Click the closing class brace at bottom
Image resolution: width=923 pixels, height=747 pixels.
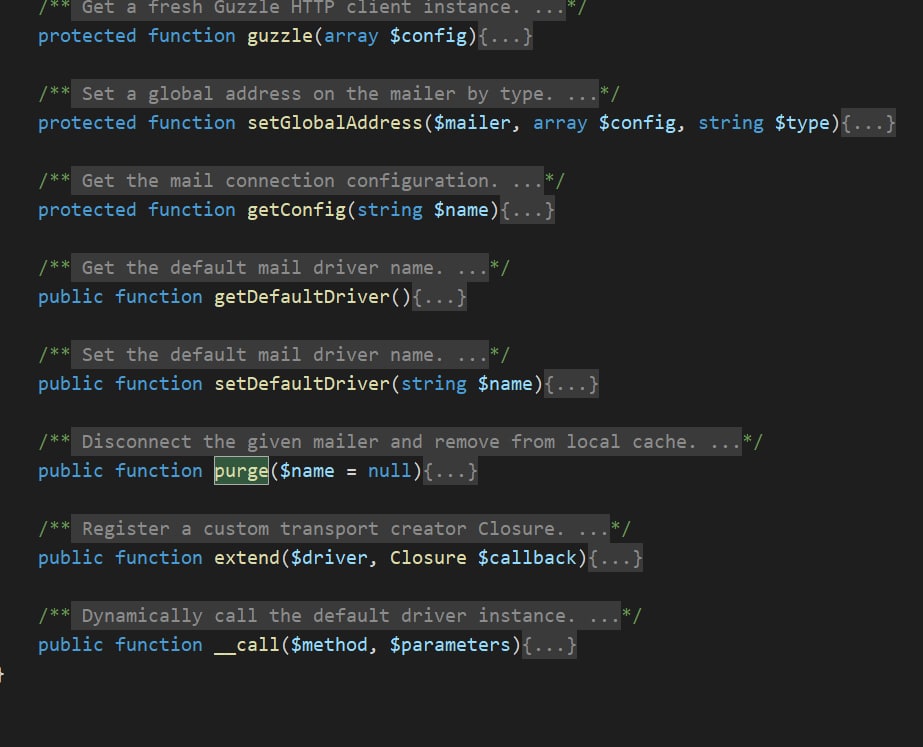click(x=2, y=675)
